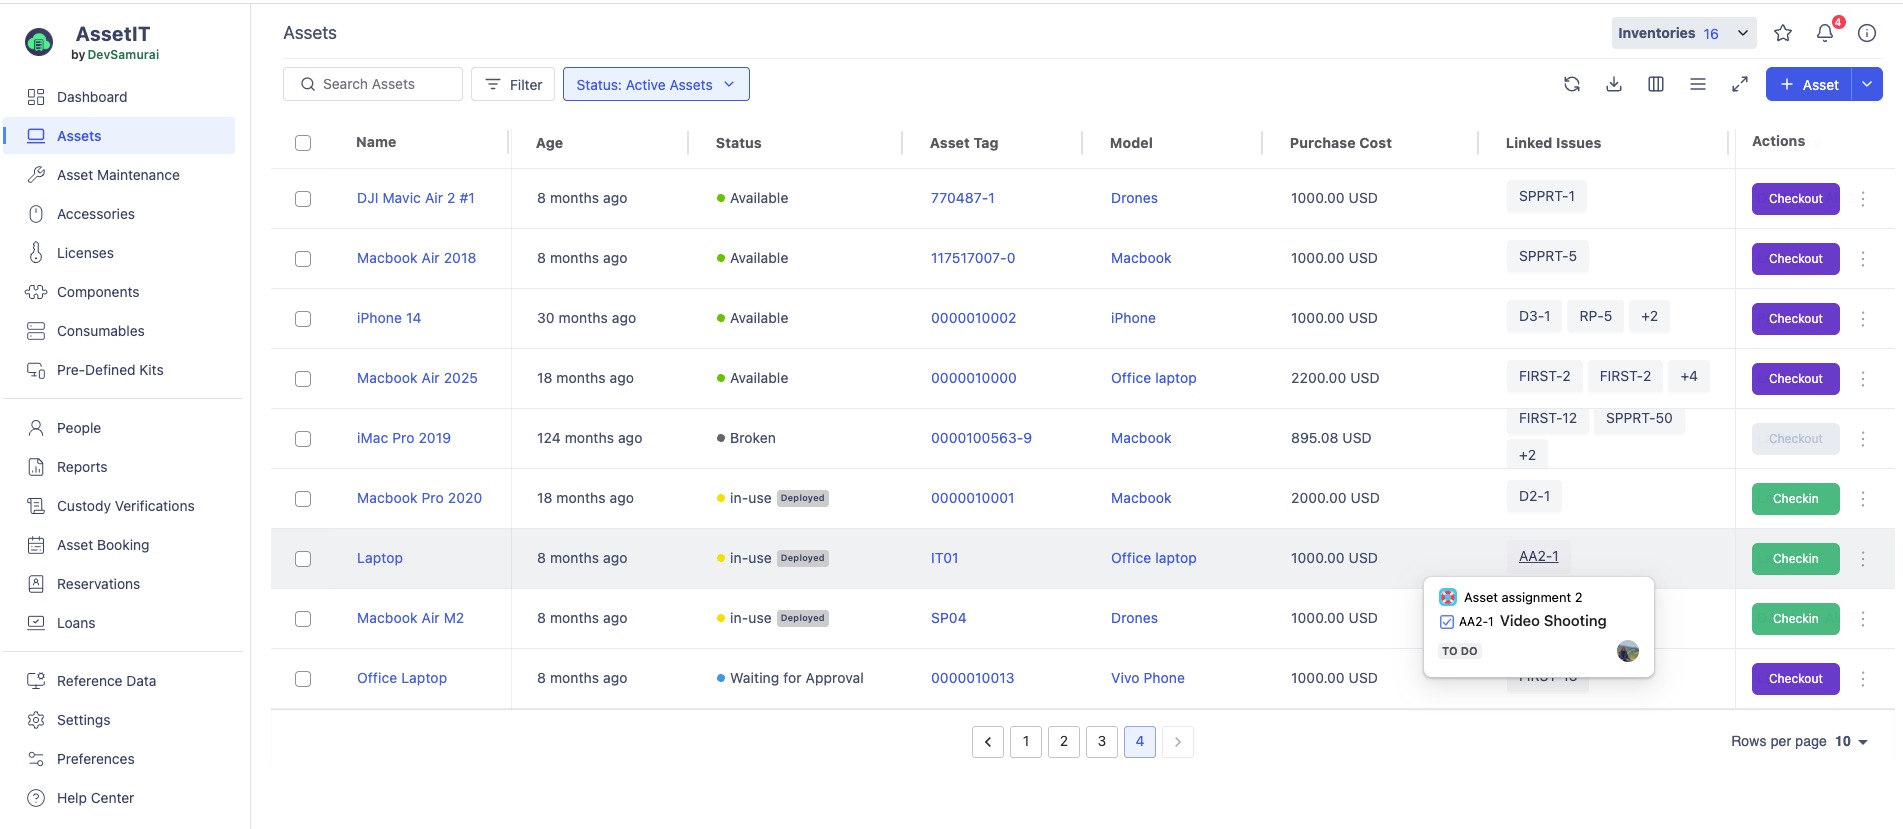Viewport: 1903px width, 829px height.
Task: Open the column layout icon
Action: pos(1656,84)
